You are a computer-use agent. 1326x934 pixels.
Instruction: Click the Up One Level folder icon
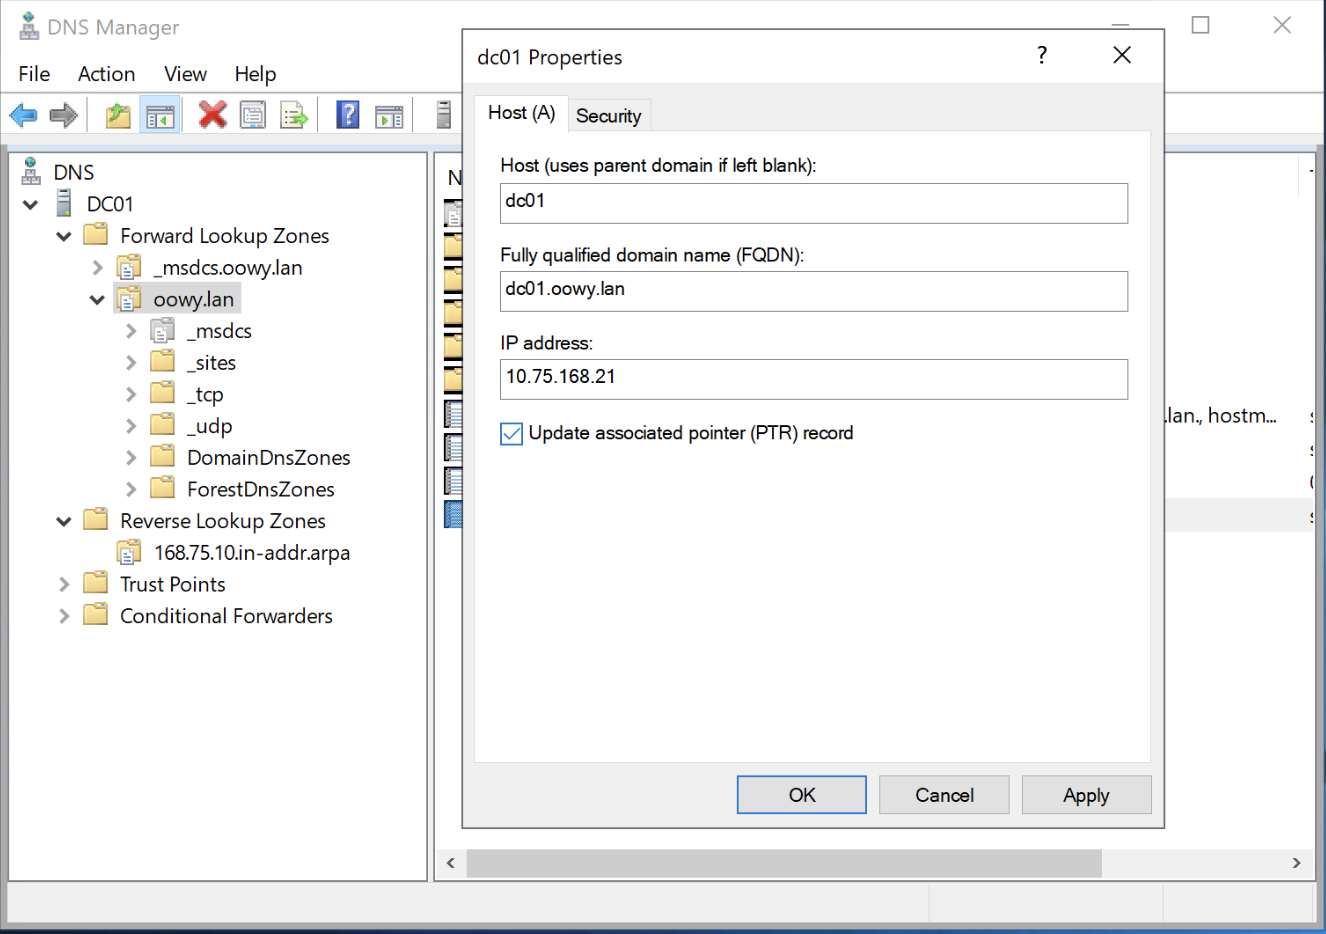[118, 116]
